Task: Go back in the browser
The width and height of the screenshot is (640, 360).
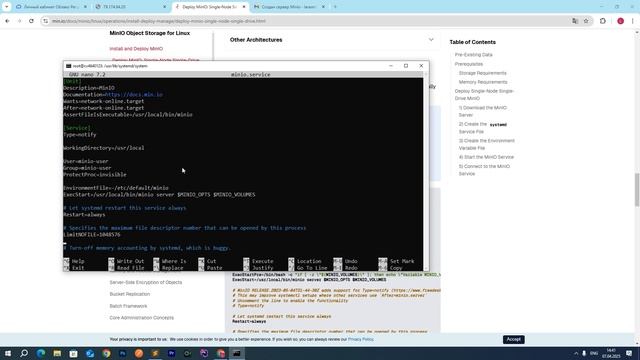Action: [7, 21]
